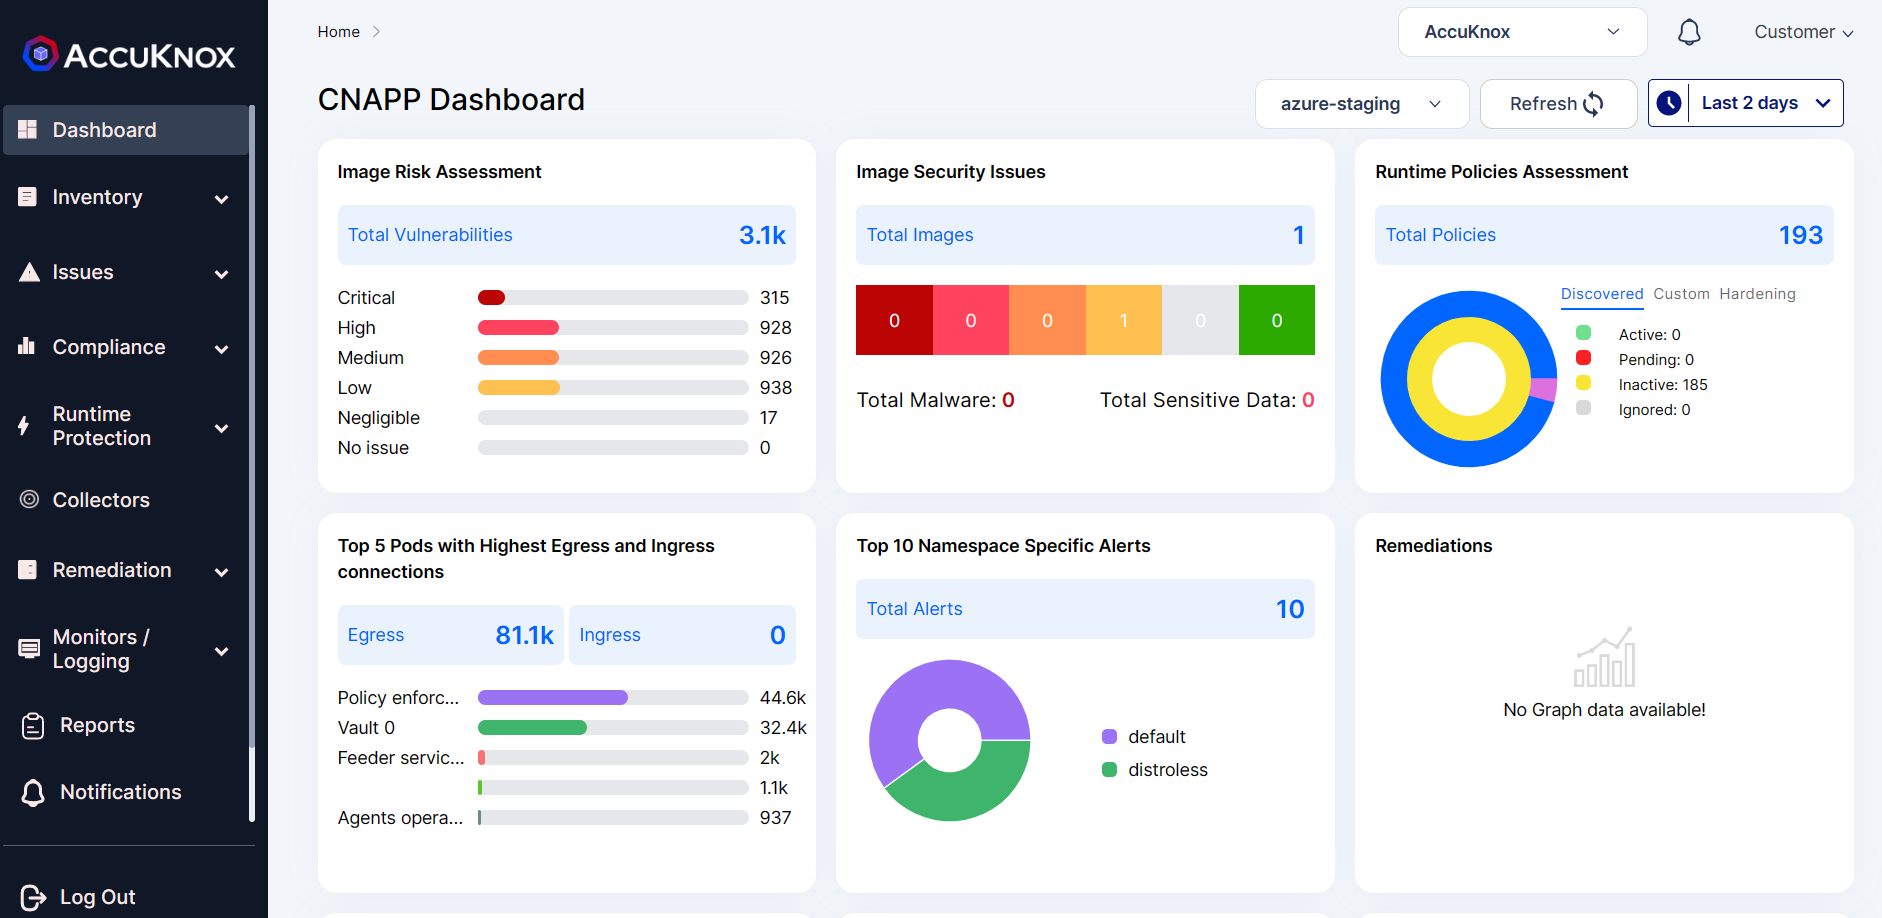The height and width of the screenshot is (918, 1882).
Task: Toggle the Active: 0 legend item
Action: pos(1628,335)
